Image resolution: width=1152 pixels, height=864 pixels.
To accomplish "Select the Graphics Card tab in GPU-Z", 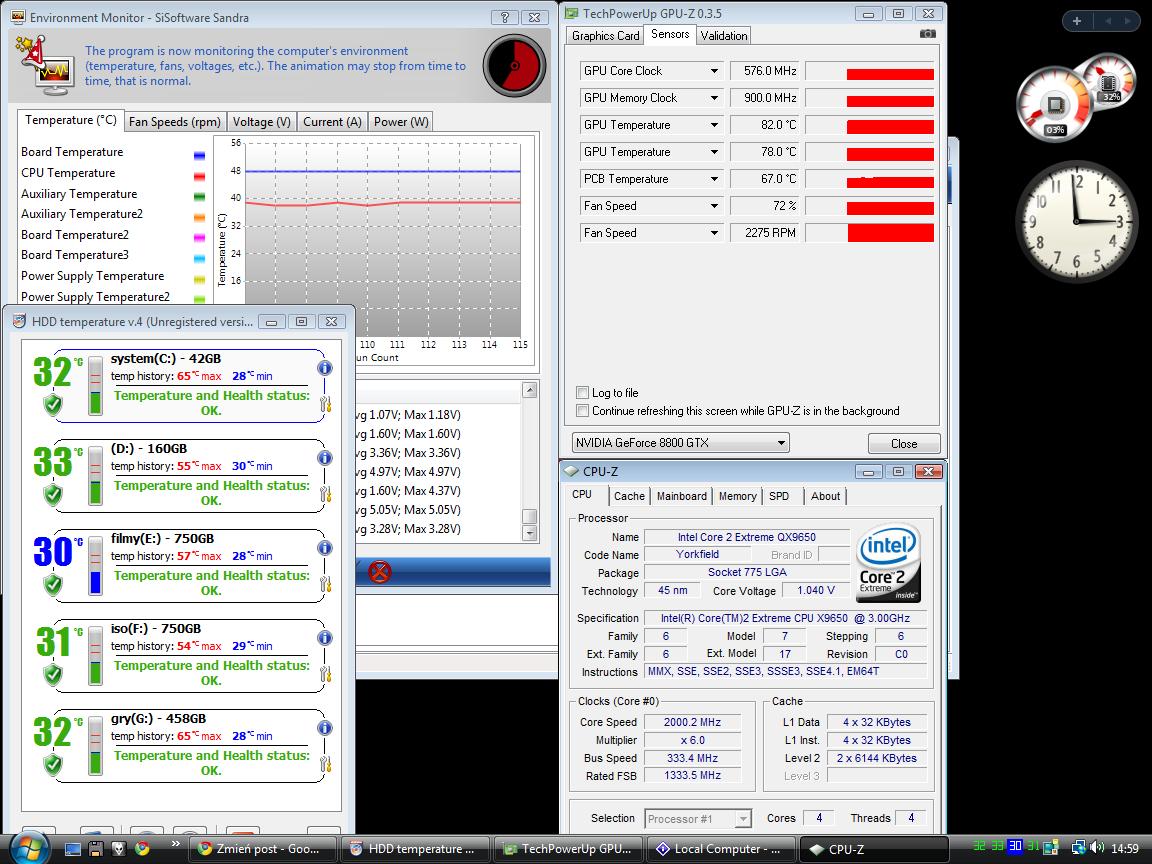I will tap(605, 36).
